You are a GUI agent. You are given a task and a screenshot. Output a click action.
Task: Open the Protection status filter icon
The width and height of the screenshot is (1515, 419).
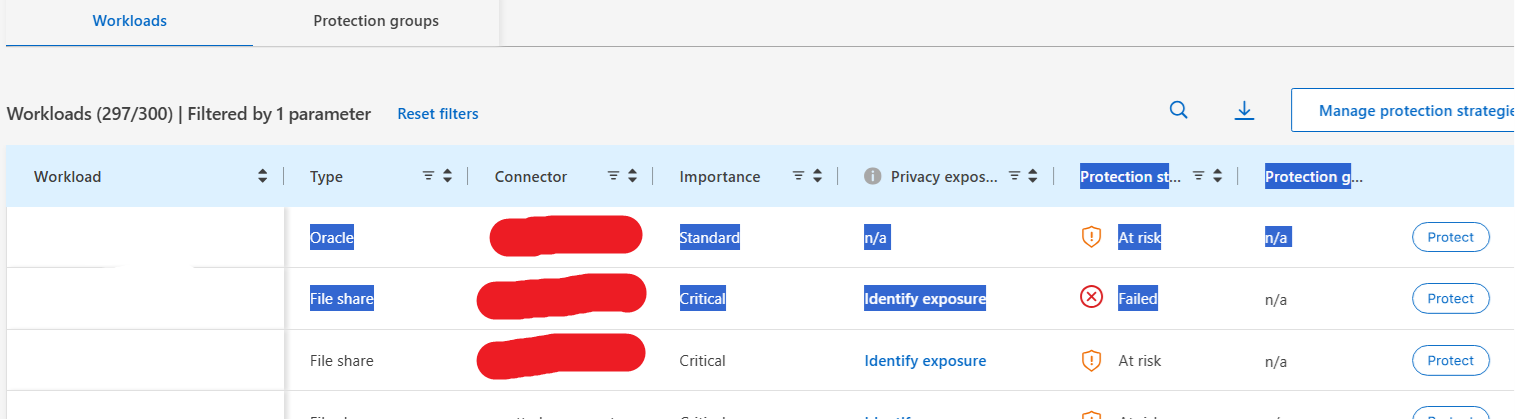coord(1198,176)
